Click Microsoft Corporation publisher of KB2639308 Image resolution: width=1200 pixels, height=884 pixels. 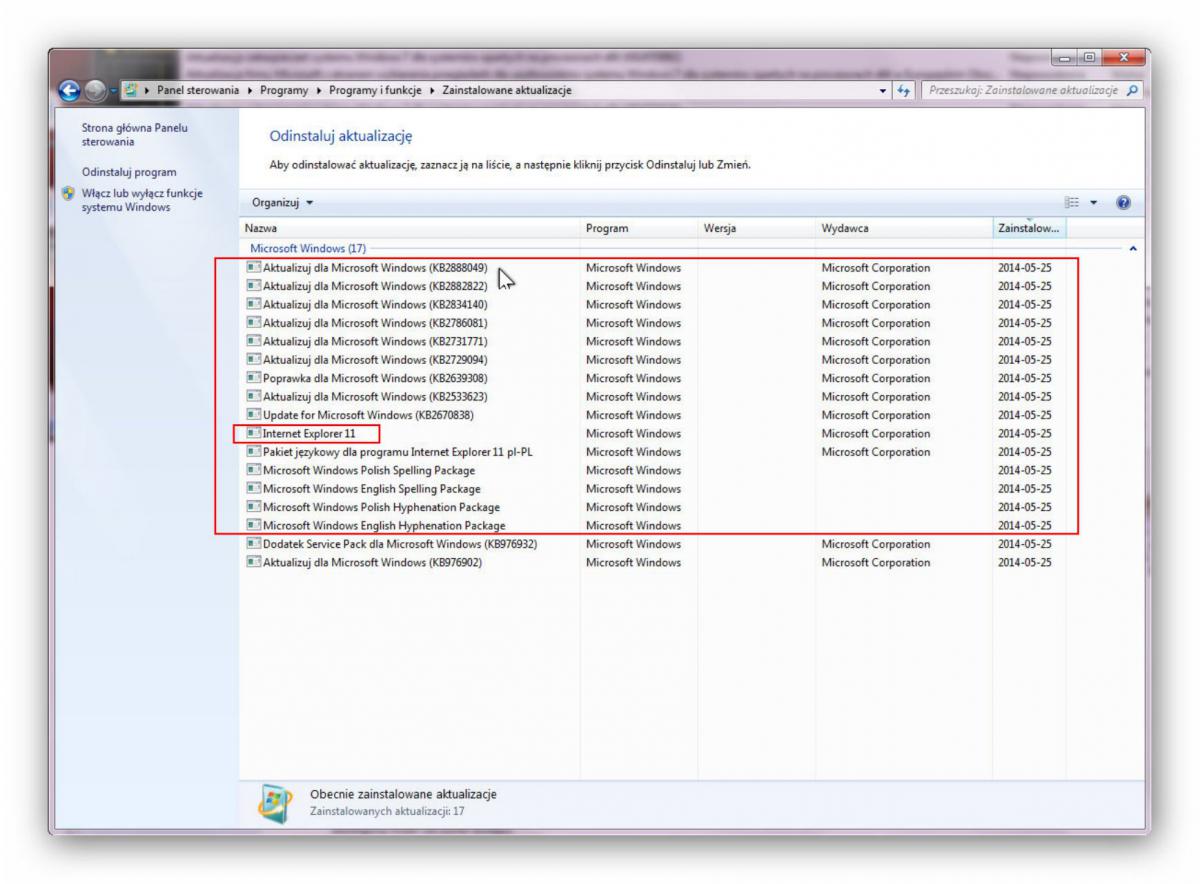(x=875, y=379)
